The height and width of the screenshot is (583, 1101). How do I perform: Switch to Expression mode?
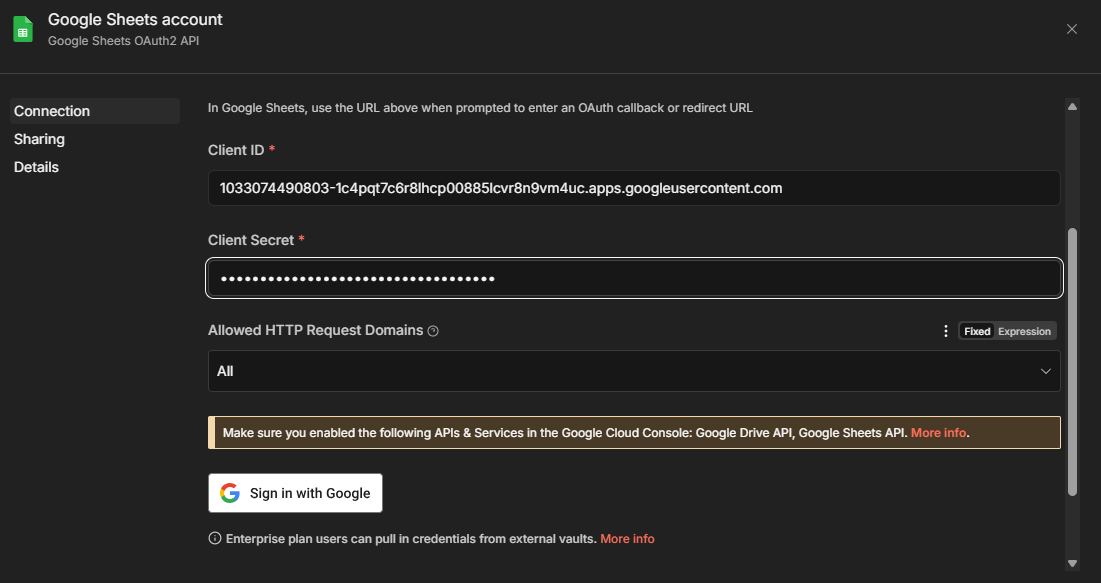point(1024,332)
